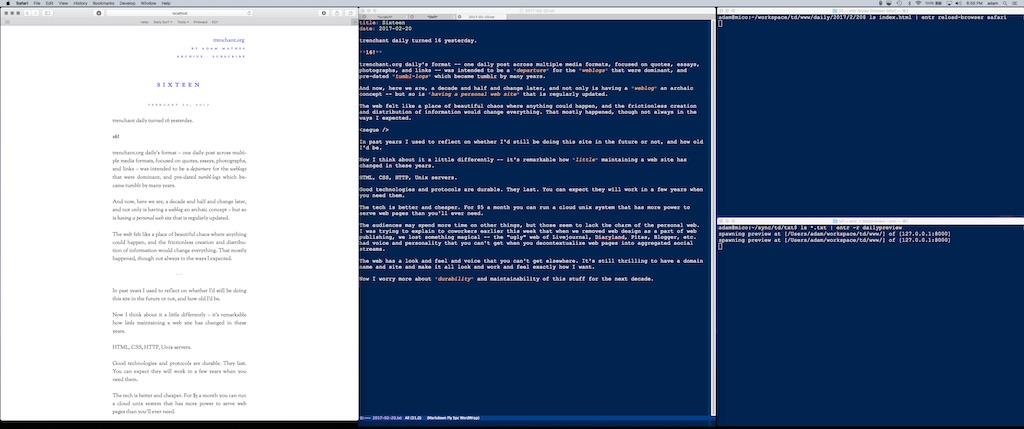The width and height of the screenshot is (1024, 429).
Task: Close the *Daily* editor tab
Action: tap(412, 17)
